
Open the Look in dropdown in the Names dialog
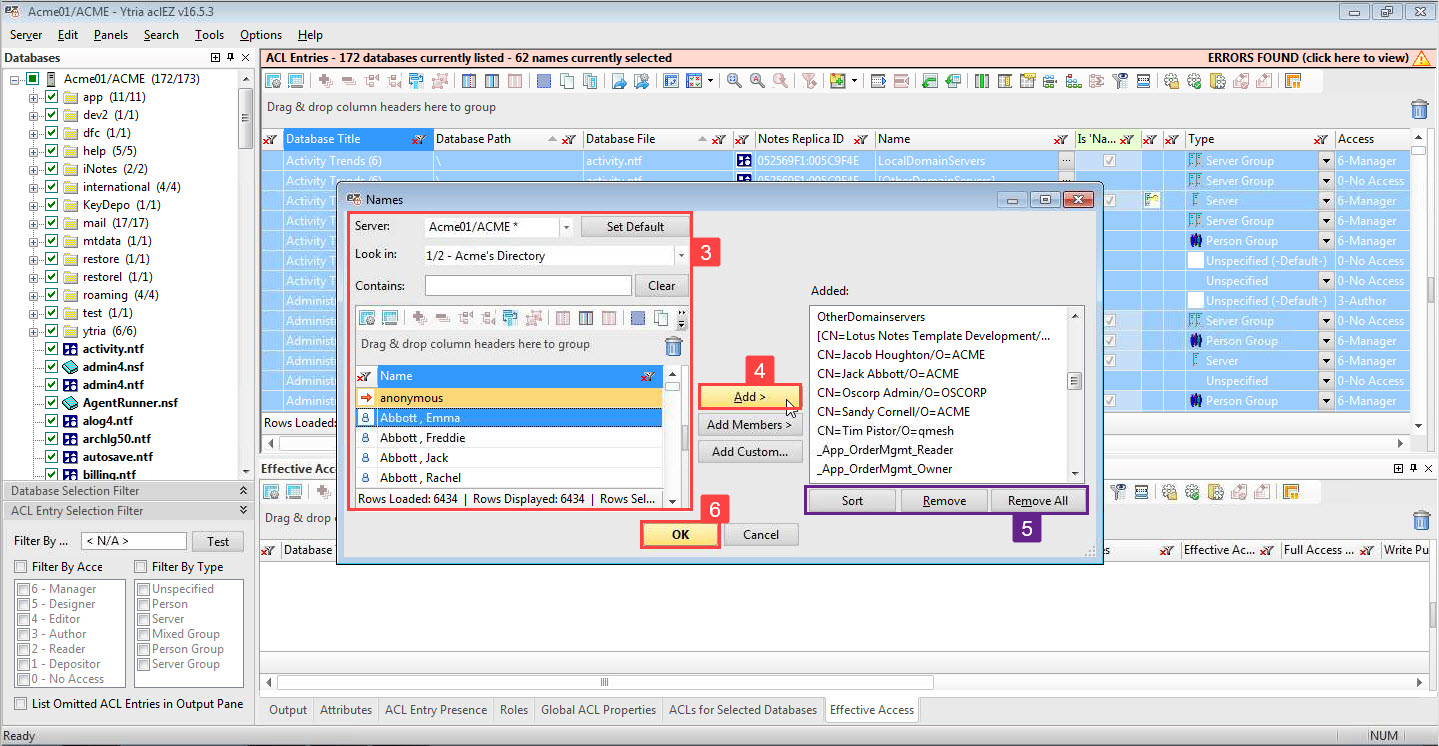[681, 255]
